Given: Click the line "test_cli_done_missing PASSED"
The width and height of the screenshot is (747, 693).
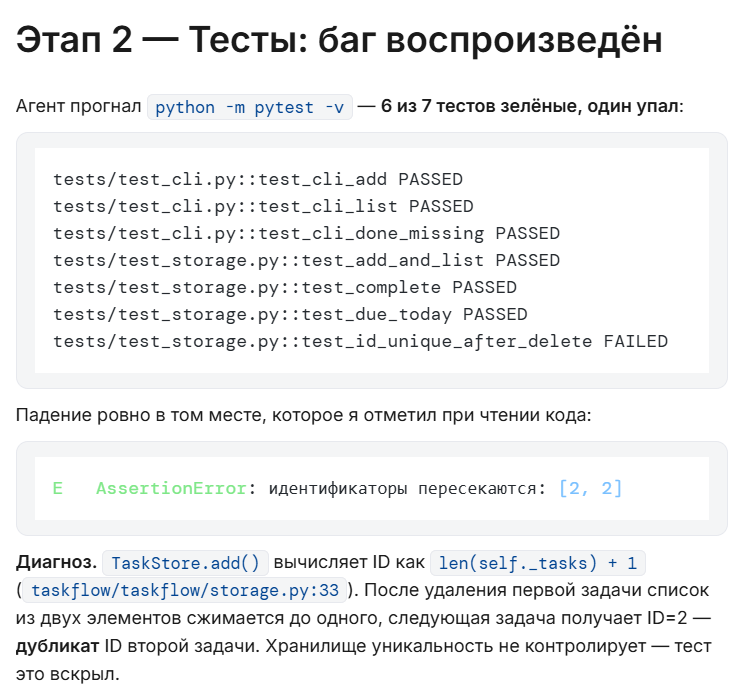Looking at the screenshot, I should 306,233.
